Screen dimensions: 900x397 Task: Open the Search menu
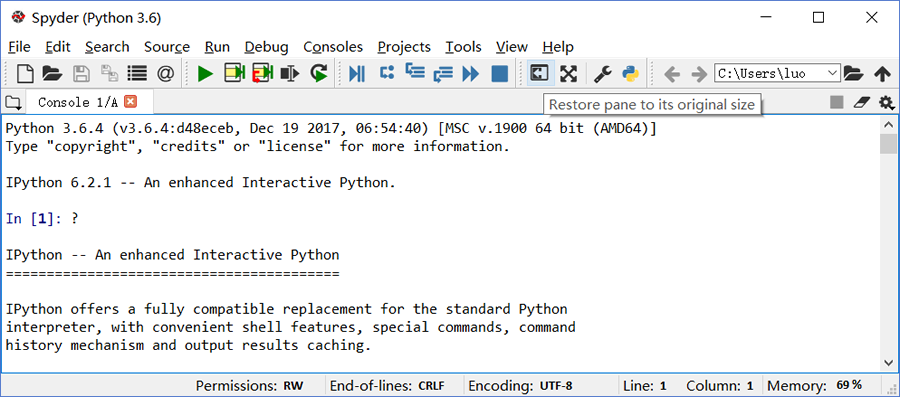point(107,47)
